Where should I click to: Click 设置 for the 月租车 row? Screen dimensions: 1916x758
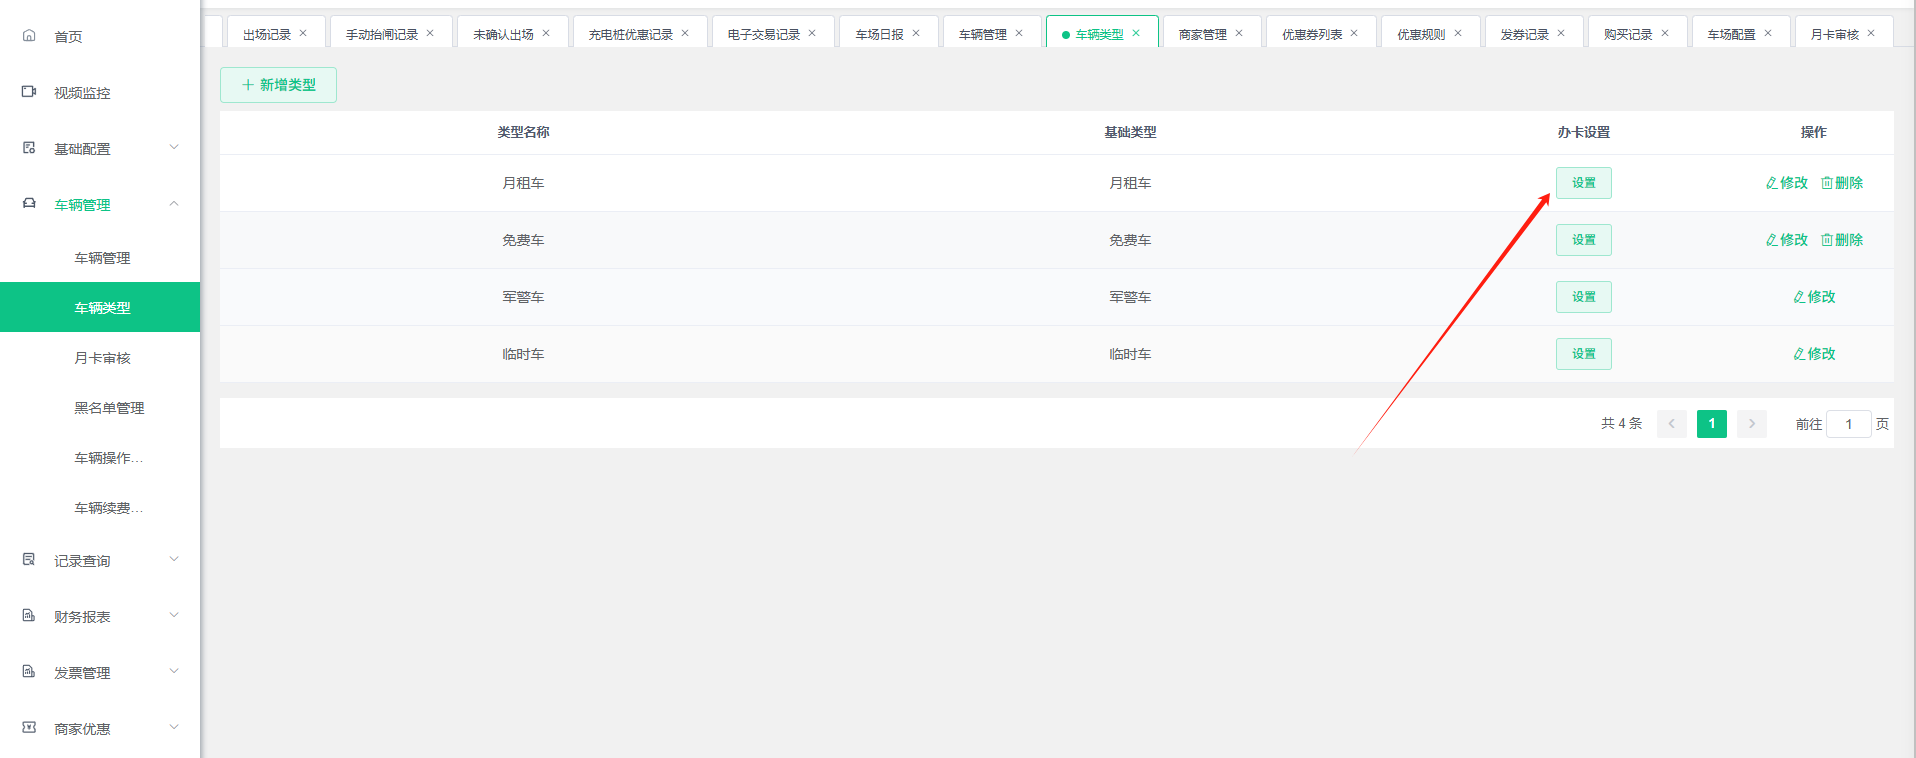pyautogui.click(x=1584, y=183)
